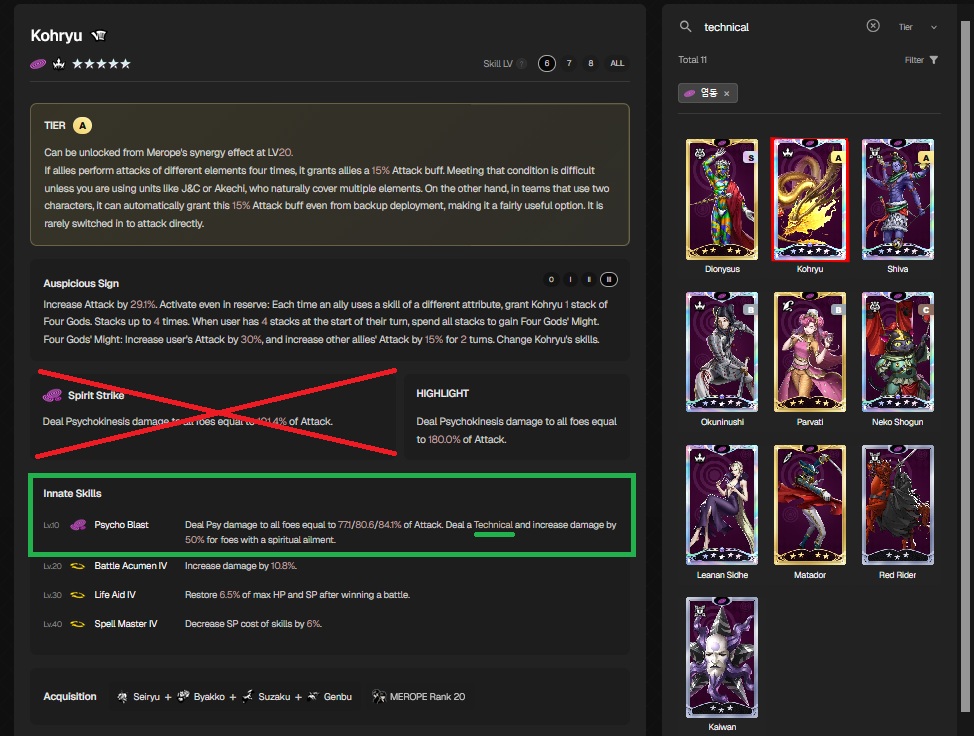This screenshot has width=974, height=736.
Task: Click the Auspicious Sign heading
Action: tap(81, 283)
